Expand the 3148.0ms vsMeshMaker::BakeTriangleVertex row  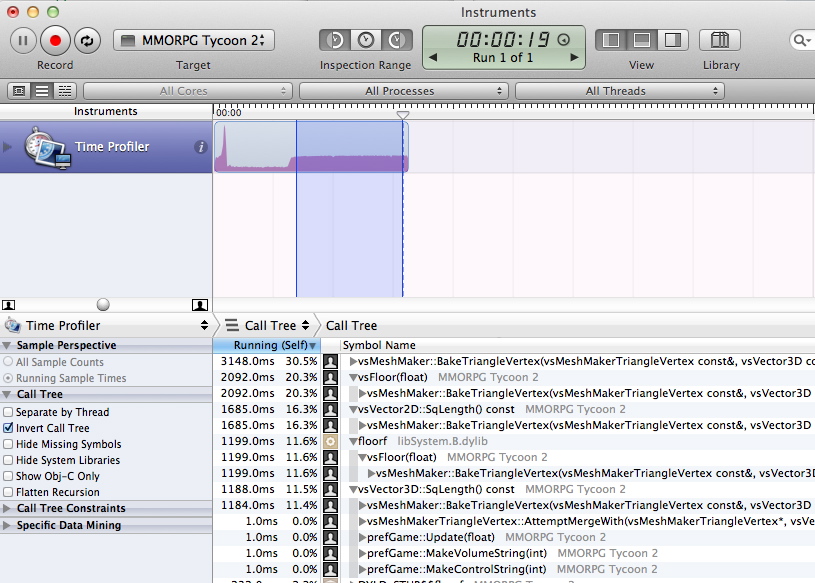(x=353, y=361)
